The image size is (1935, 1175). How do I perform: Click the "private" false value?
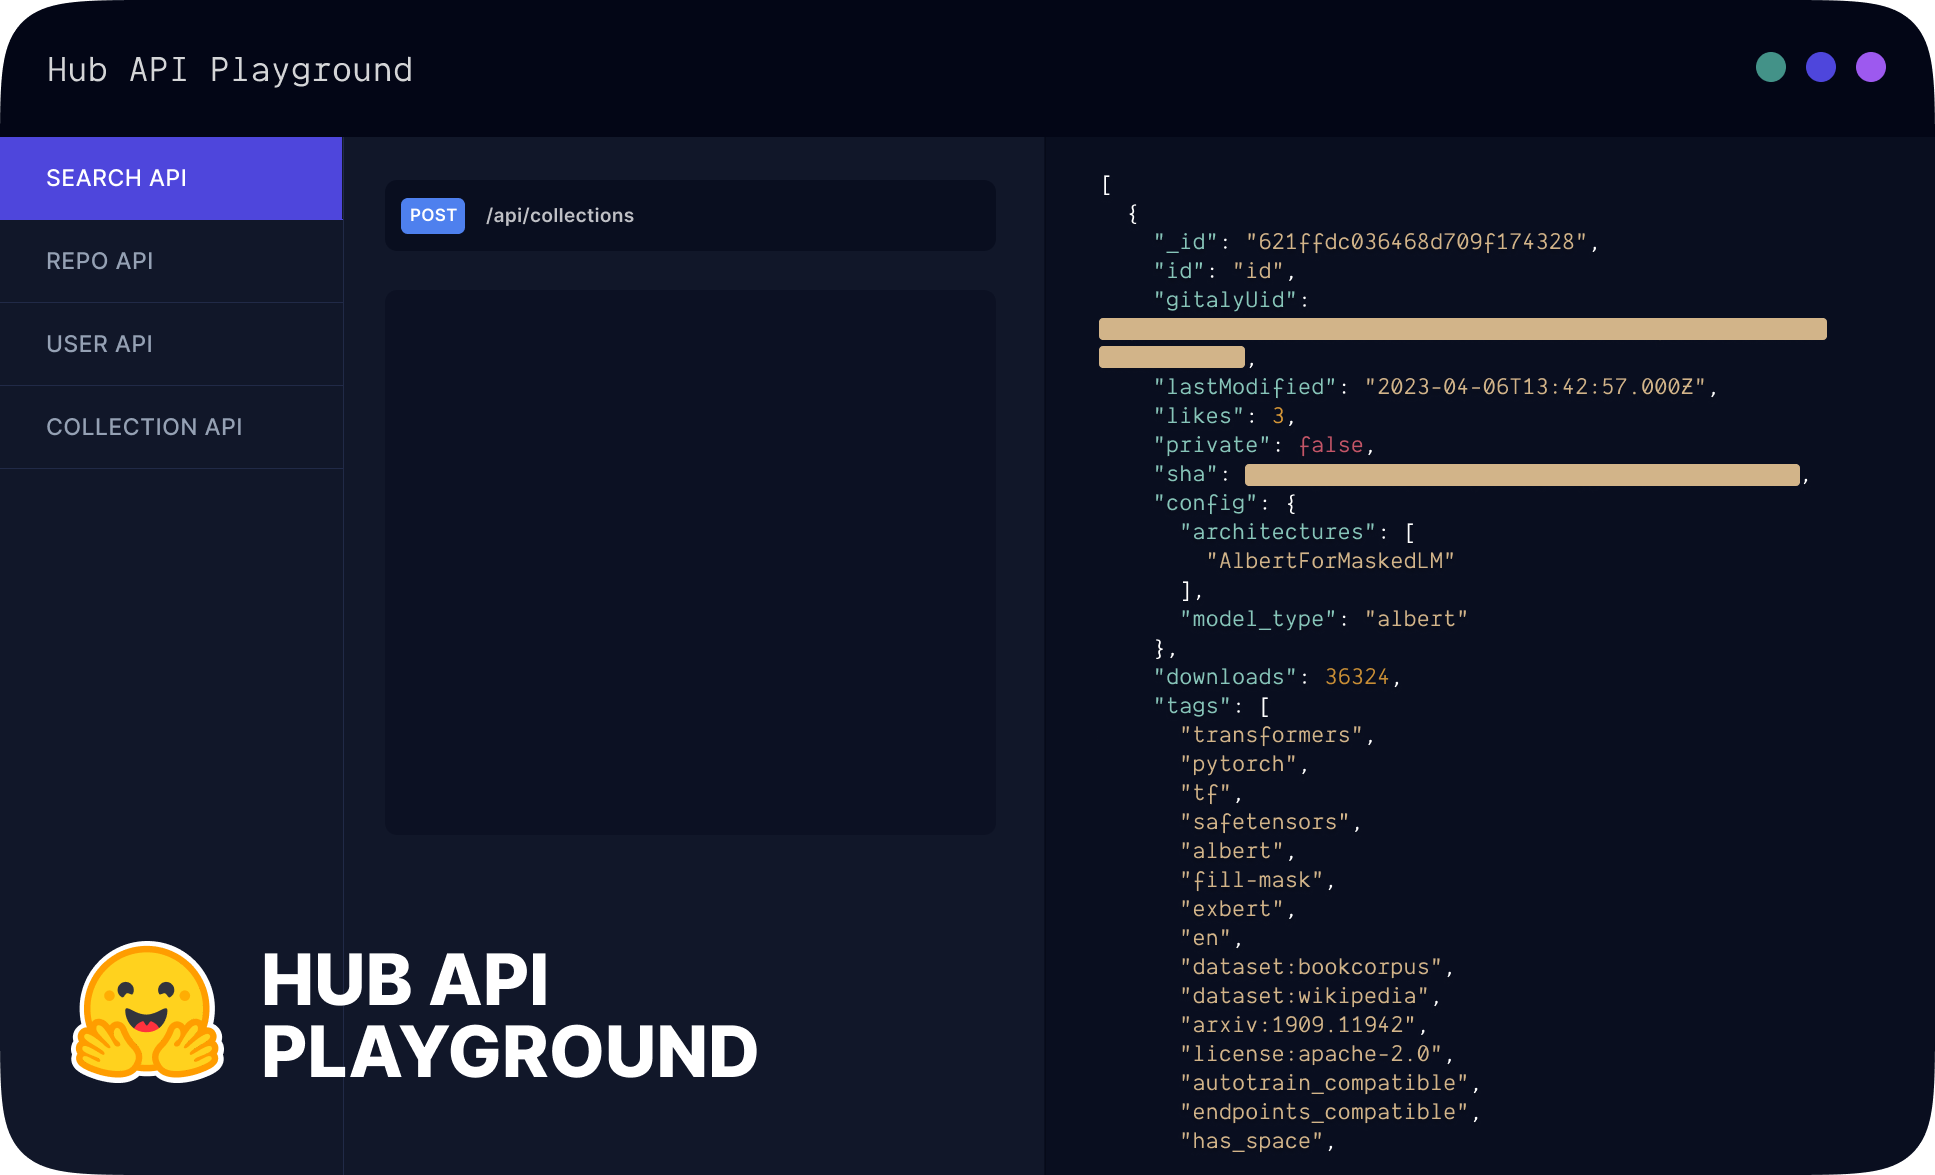[1331, 445]
